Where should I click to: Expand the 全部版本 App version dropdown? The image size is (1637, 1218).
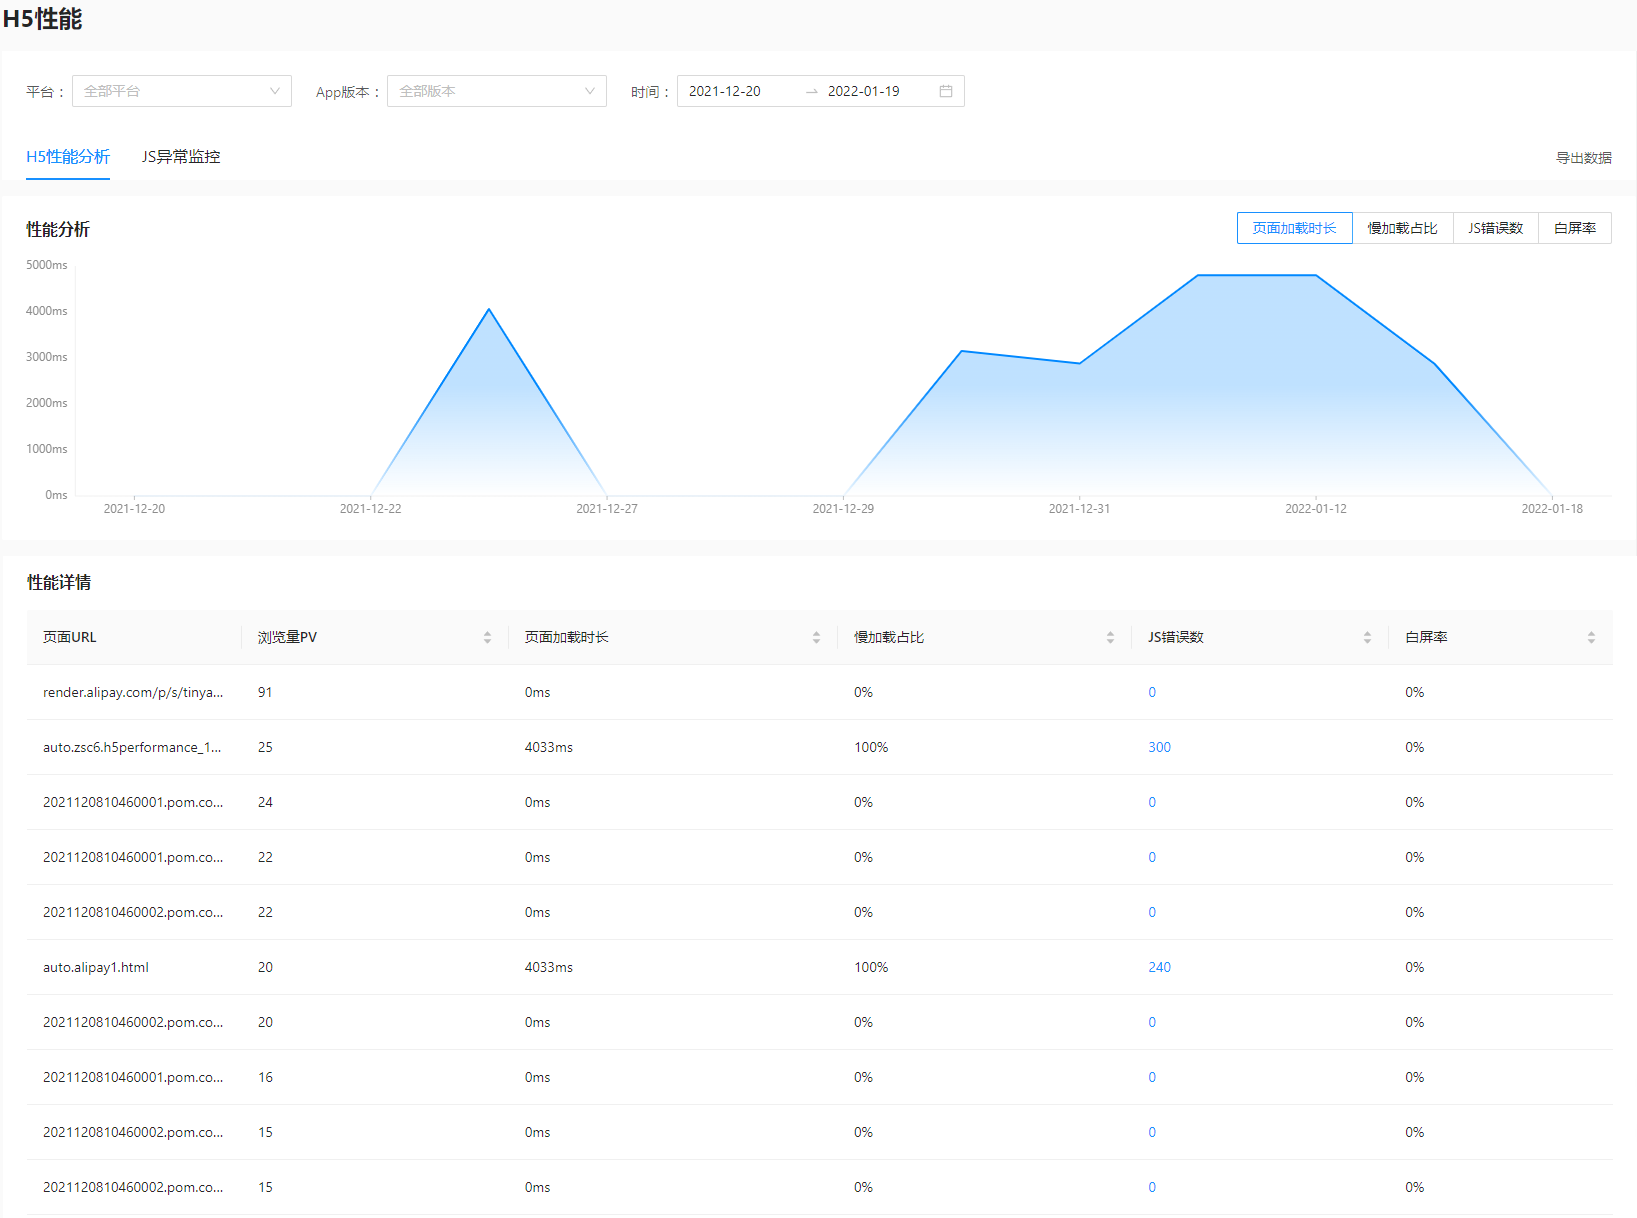coord(497,91)
